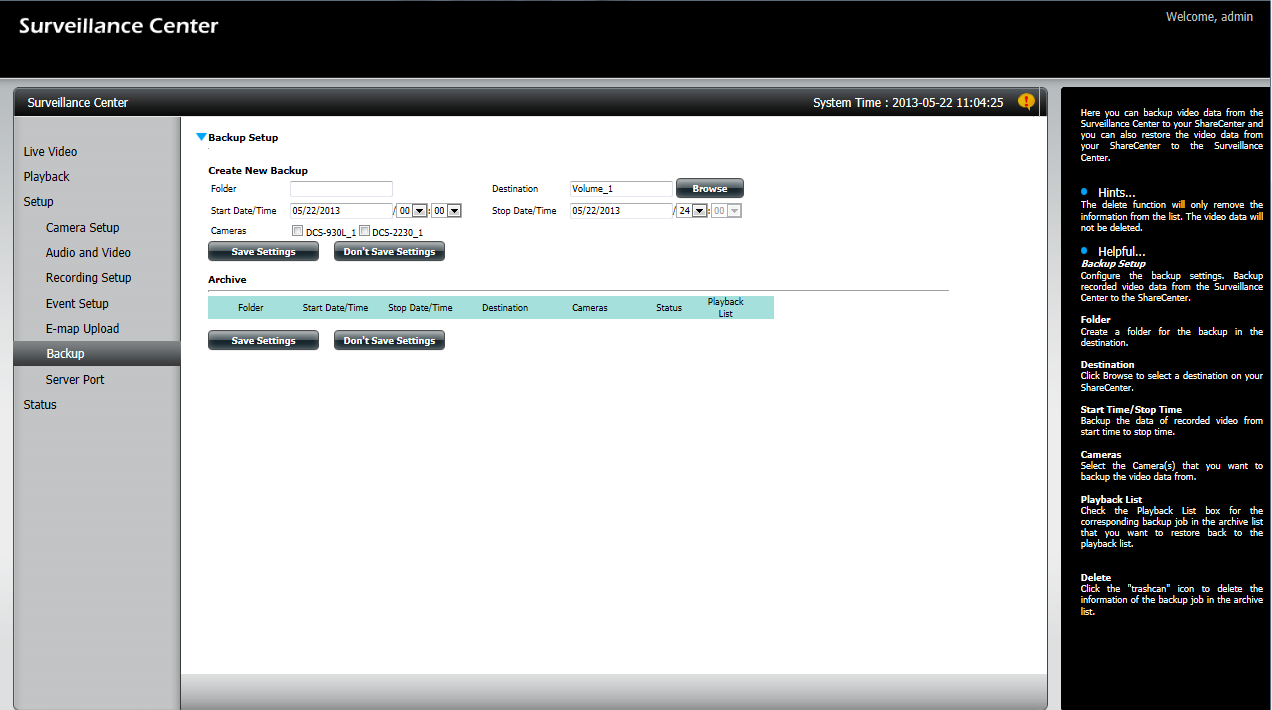Click the Start Date text field
1272x710 pixels.
pyautogui.click(x=341, y=211)
